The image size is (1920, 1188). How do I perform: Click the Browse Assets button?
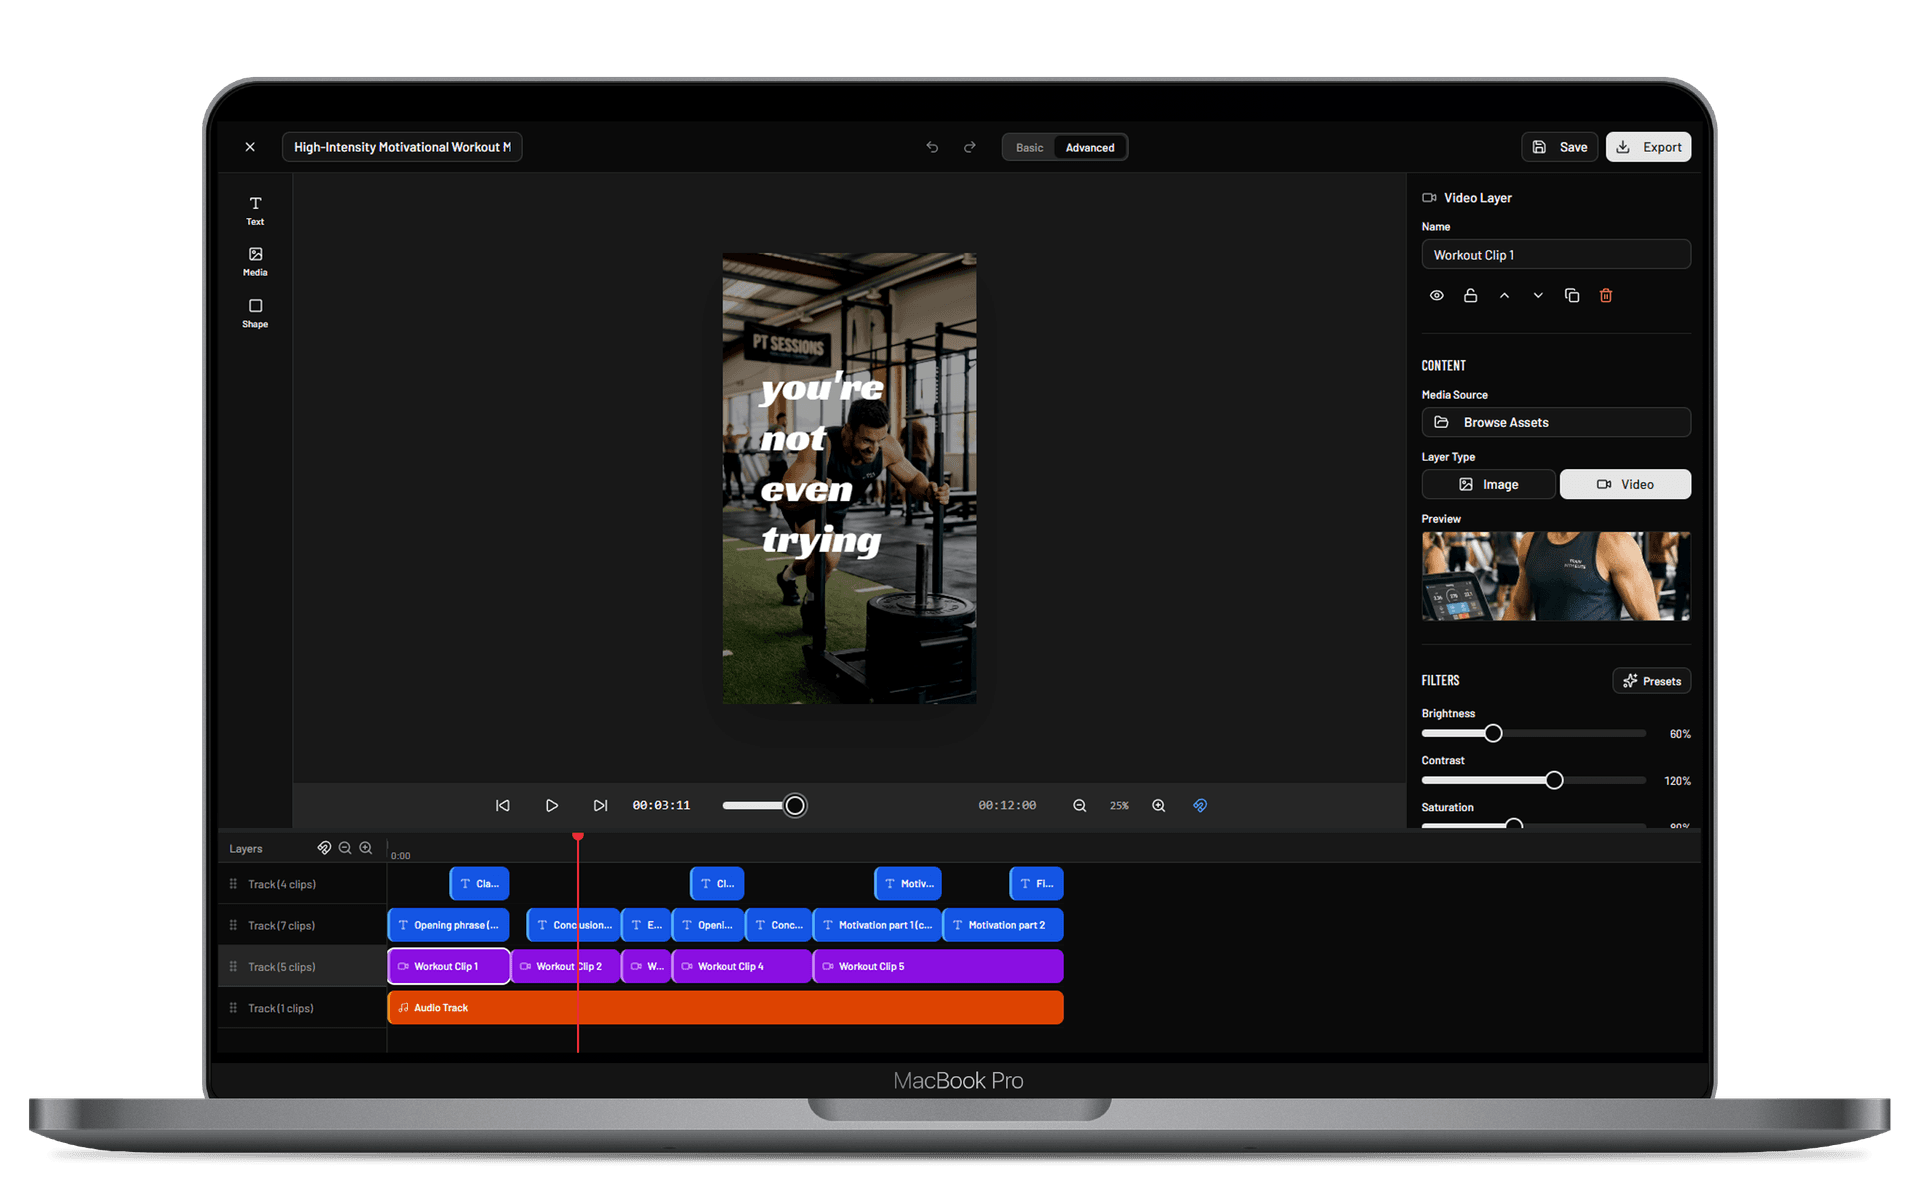1556,422
